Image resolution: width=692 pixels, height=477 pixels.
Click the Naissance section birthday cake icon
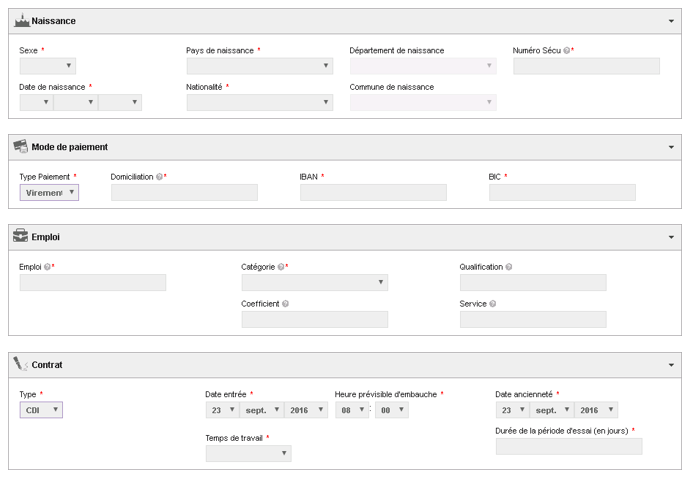pyautogui.click(x=21, y=20)
